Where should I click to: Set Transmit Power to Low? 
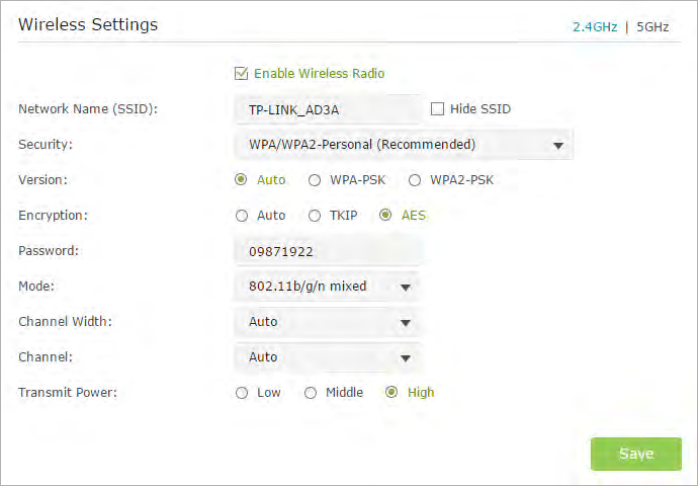(241, 393)
